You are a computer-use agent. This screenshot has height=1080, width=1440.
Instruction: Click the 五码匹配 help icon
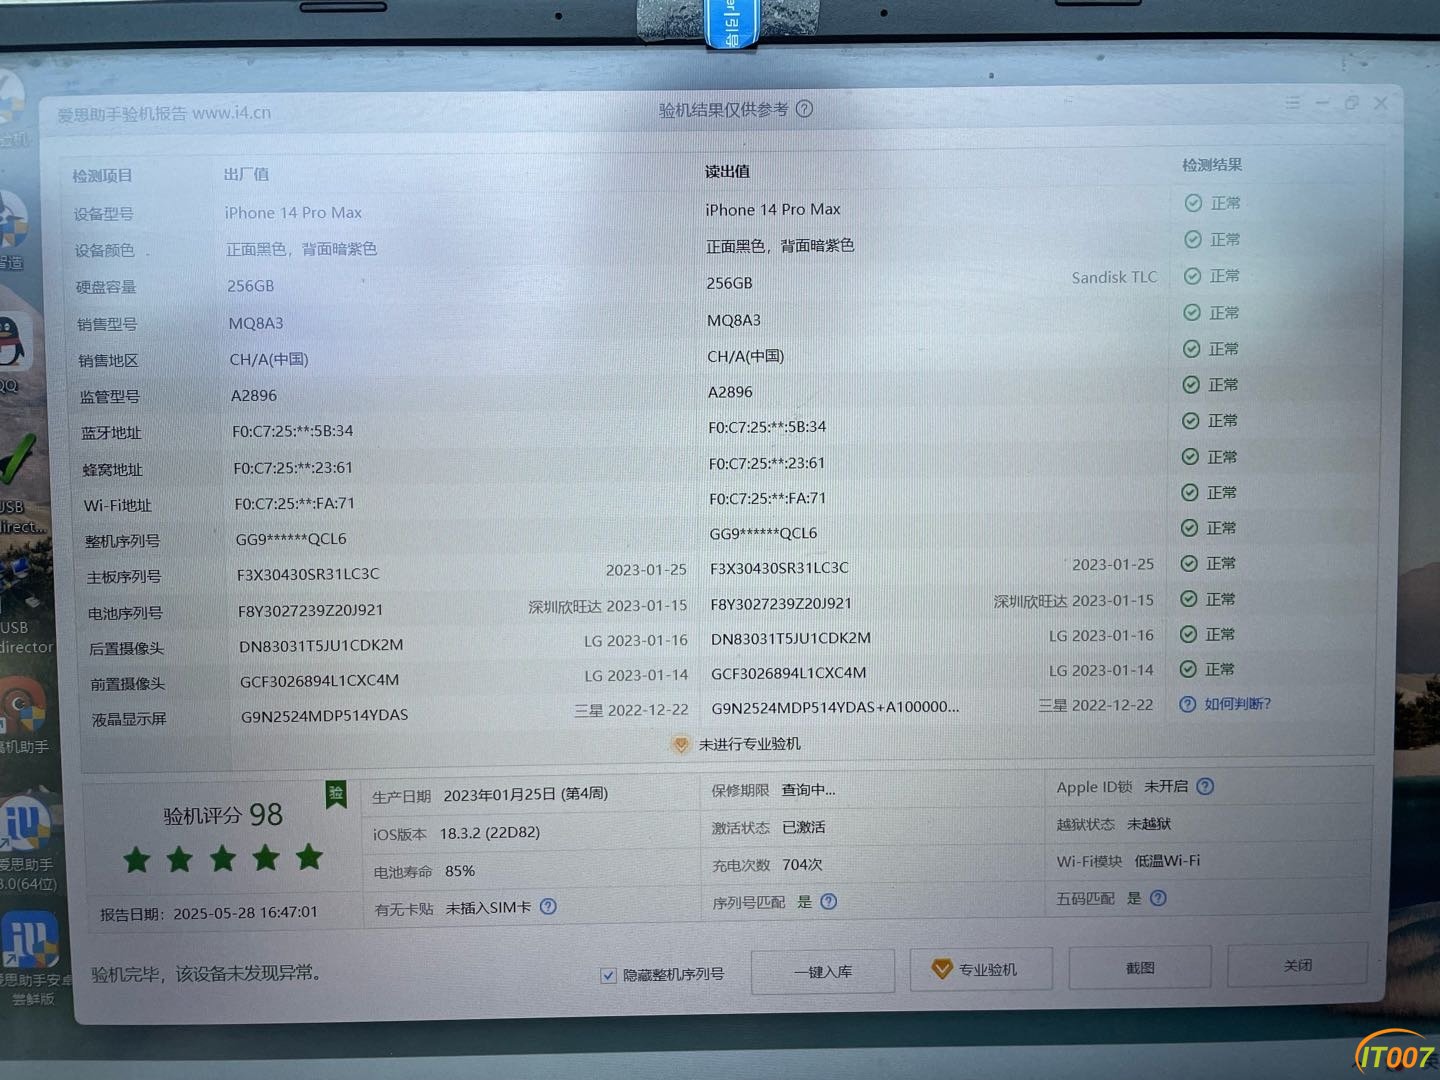(1158, 898)
